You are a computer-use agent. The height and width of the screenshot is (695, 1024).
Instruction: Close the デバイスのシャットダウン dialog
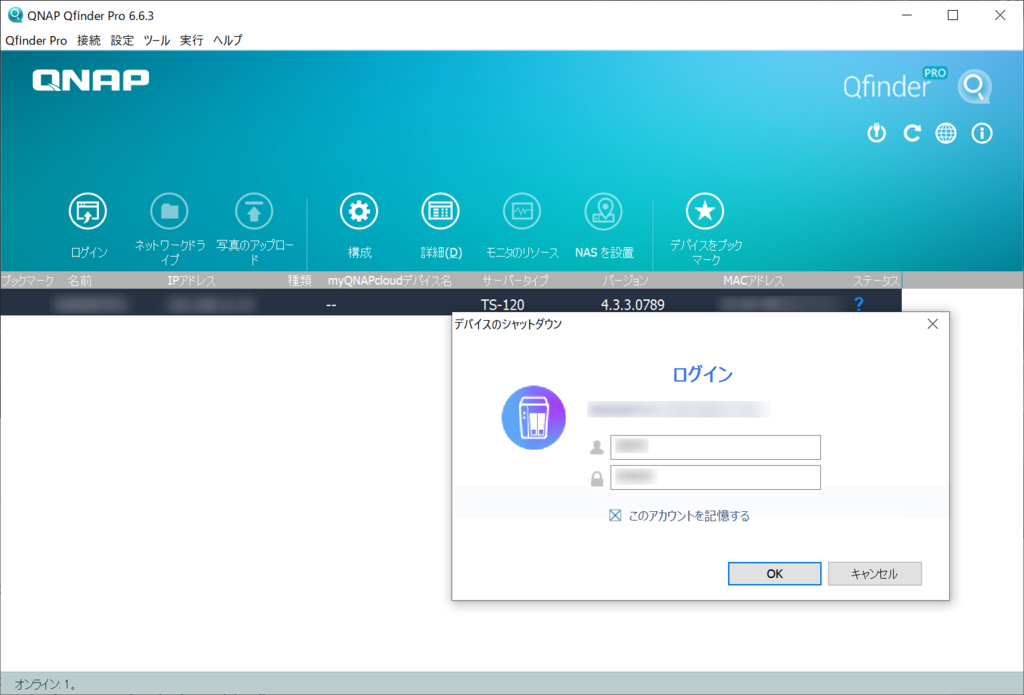tap(933, 324)
